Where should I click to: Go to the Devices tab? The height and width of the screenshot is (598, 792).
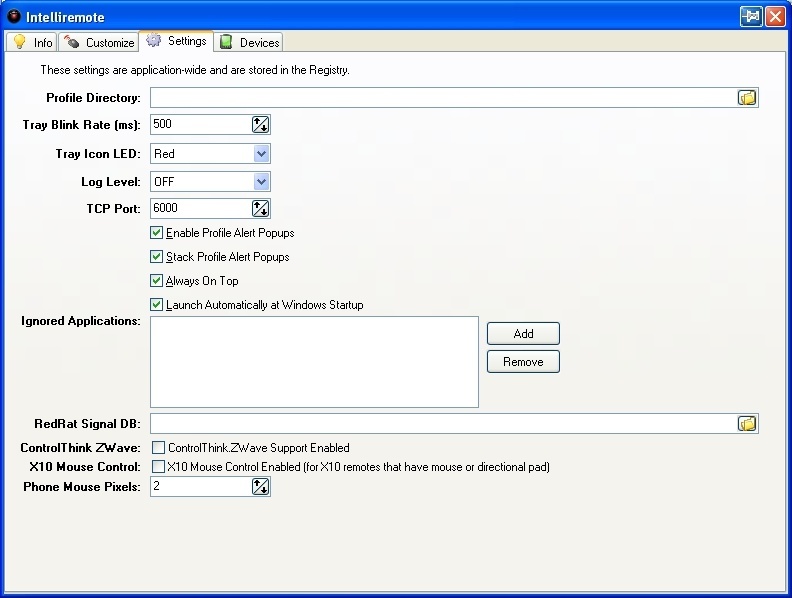[249, 43]
